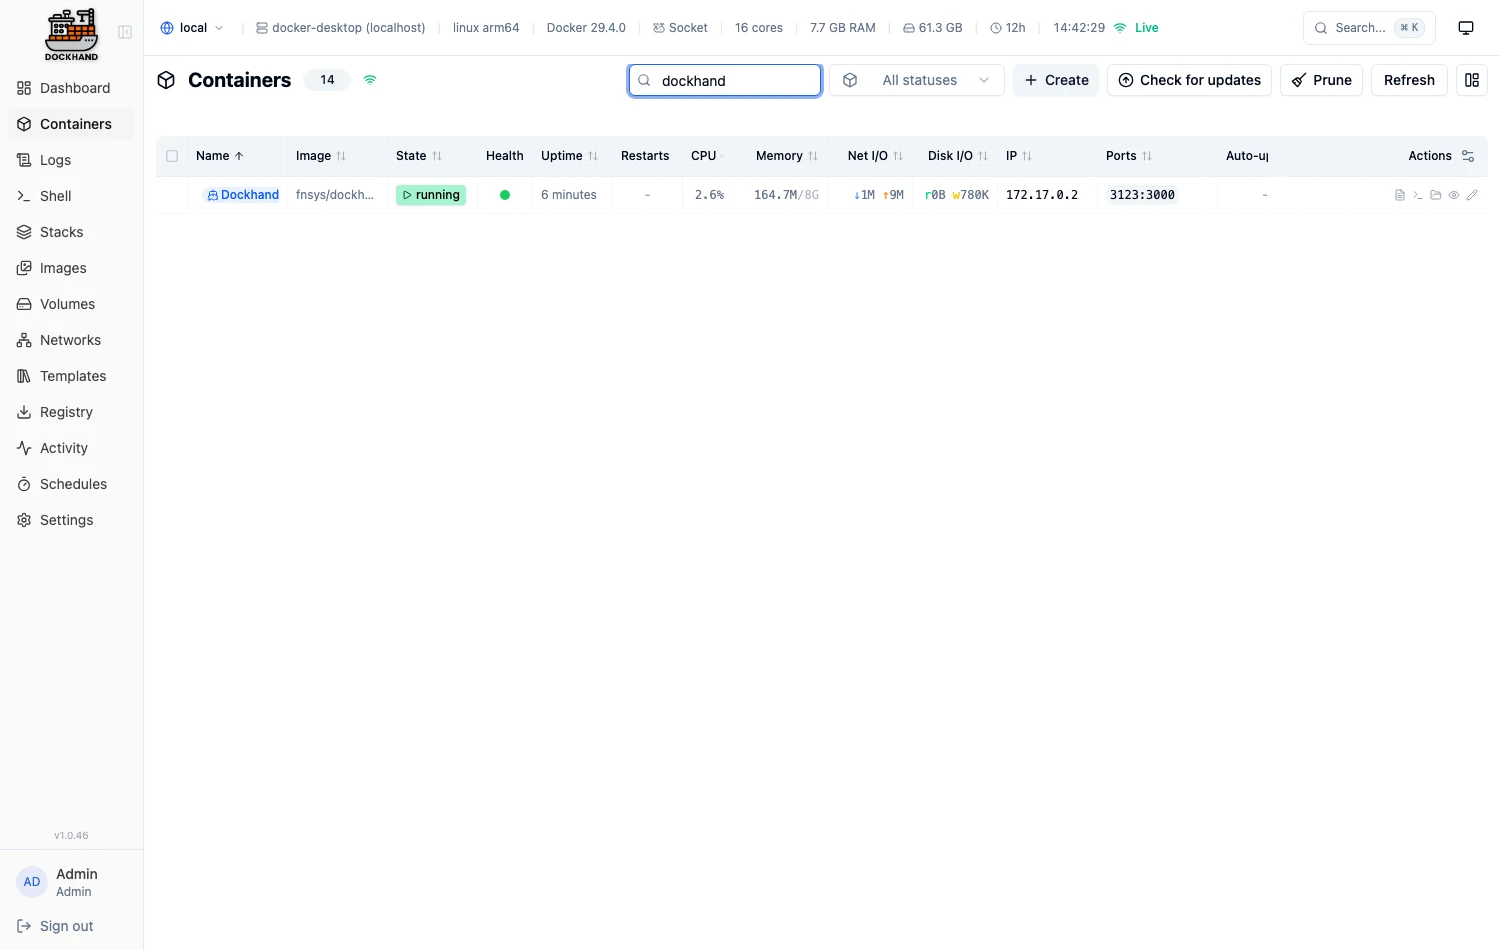Click the container count badge 14

coord(327,80)
